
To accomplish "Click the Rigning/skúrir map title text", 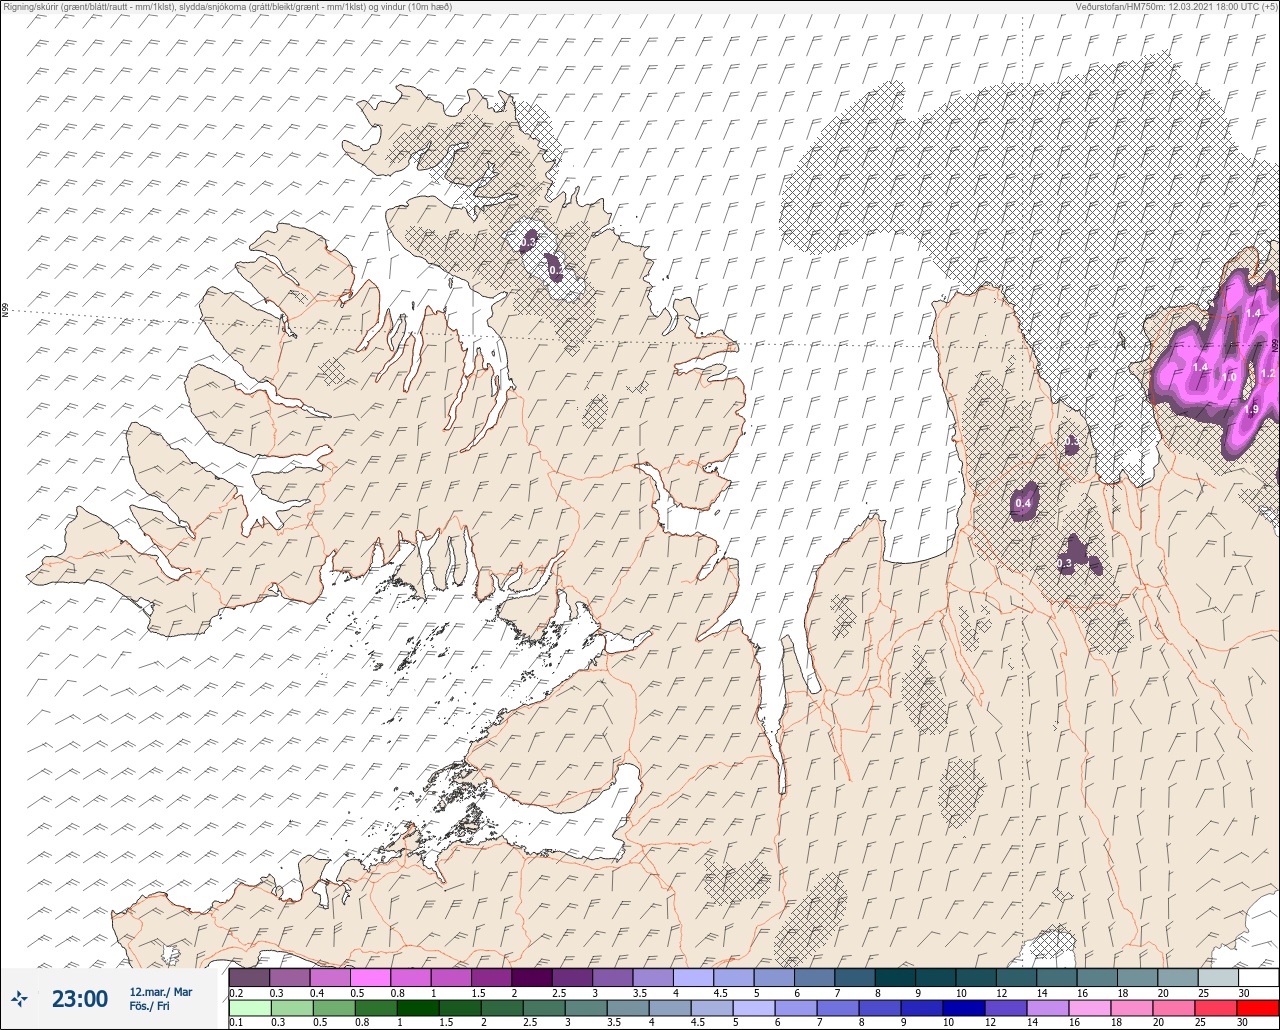I will pyautogui.click(x=227, y=7).
